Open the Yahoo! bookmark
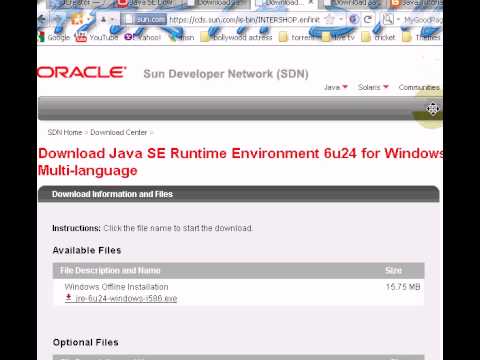 coord(142,37)
